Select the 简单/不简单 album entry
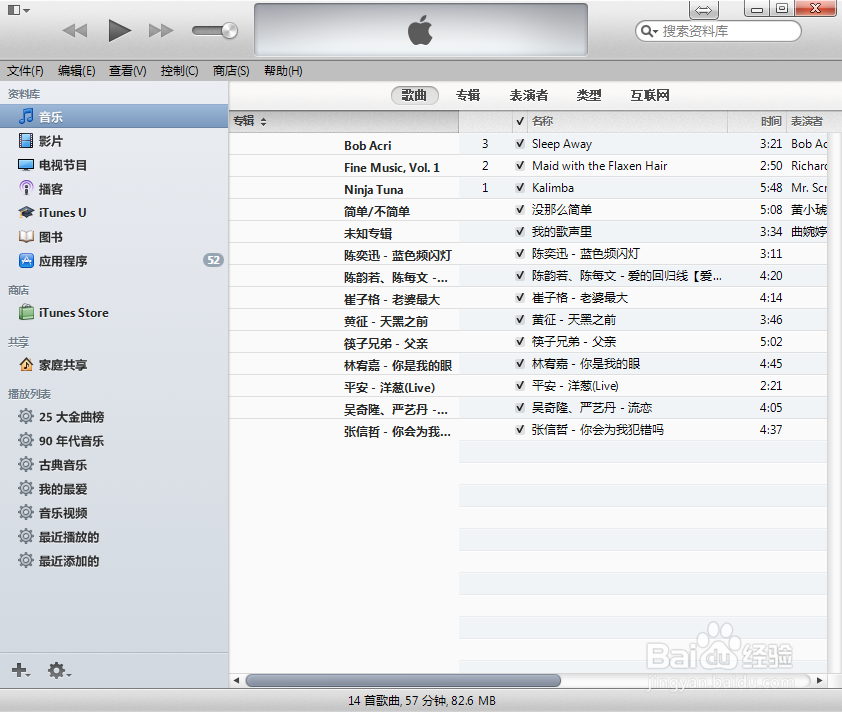 coord(377,212)
